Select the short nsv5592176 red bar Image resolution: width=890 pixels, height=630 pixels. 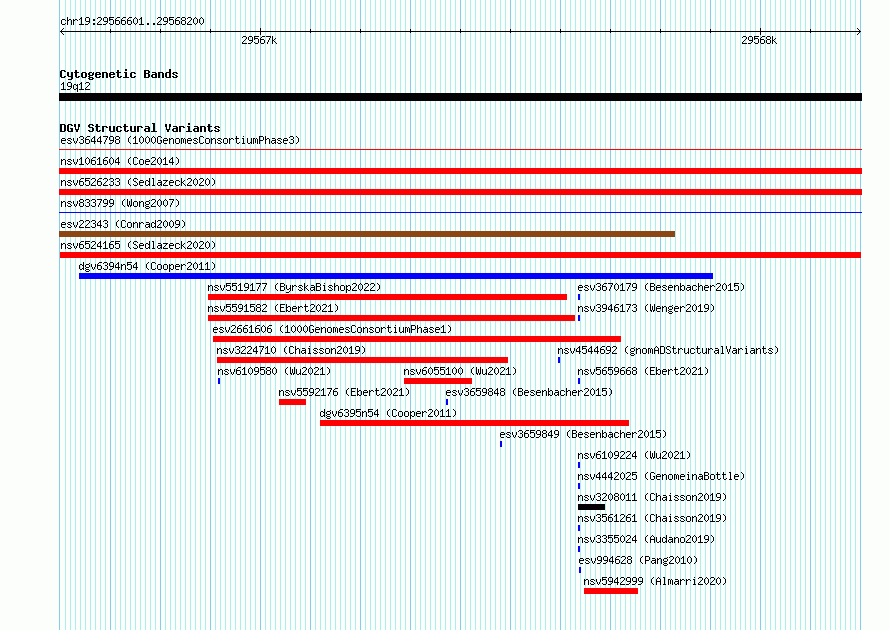[292, 402]
